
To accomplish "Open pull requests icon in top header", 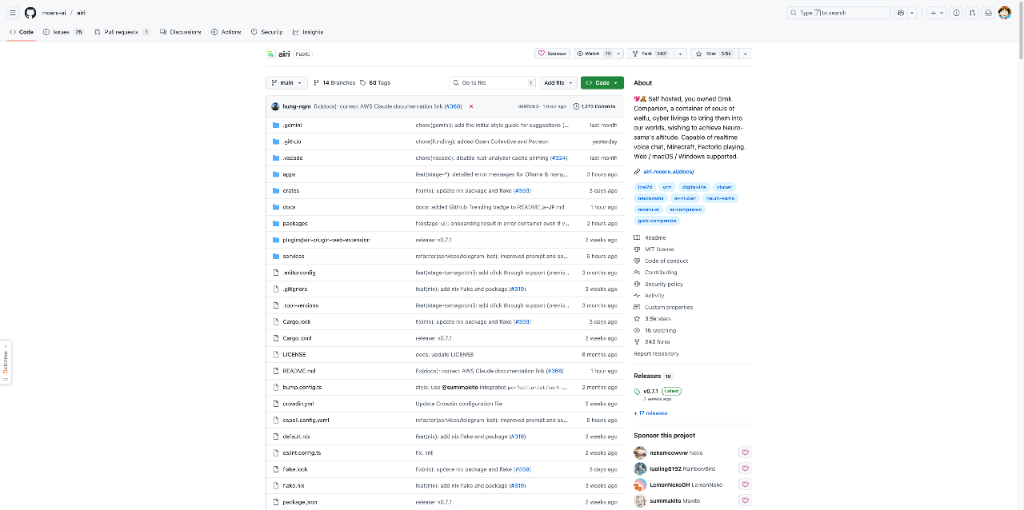I will point(972,12).
